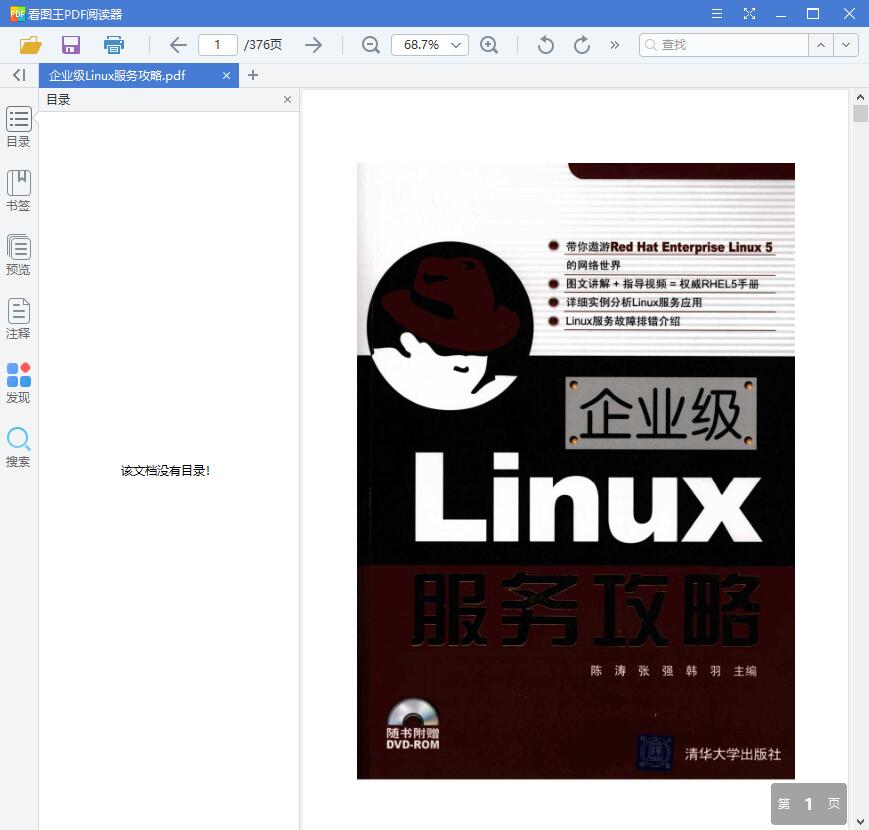Find the previous search result arrow
Screen dimensions: 869x830
(821, 45)
